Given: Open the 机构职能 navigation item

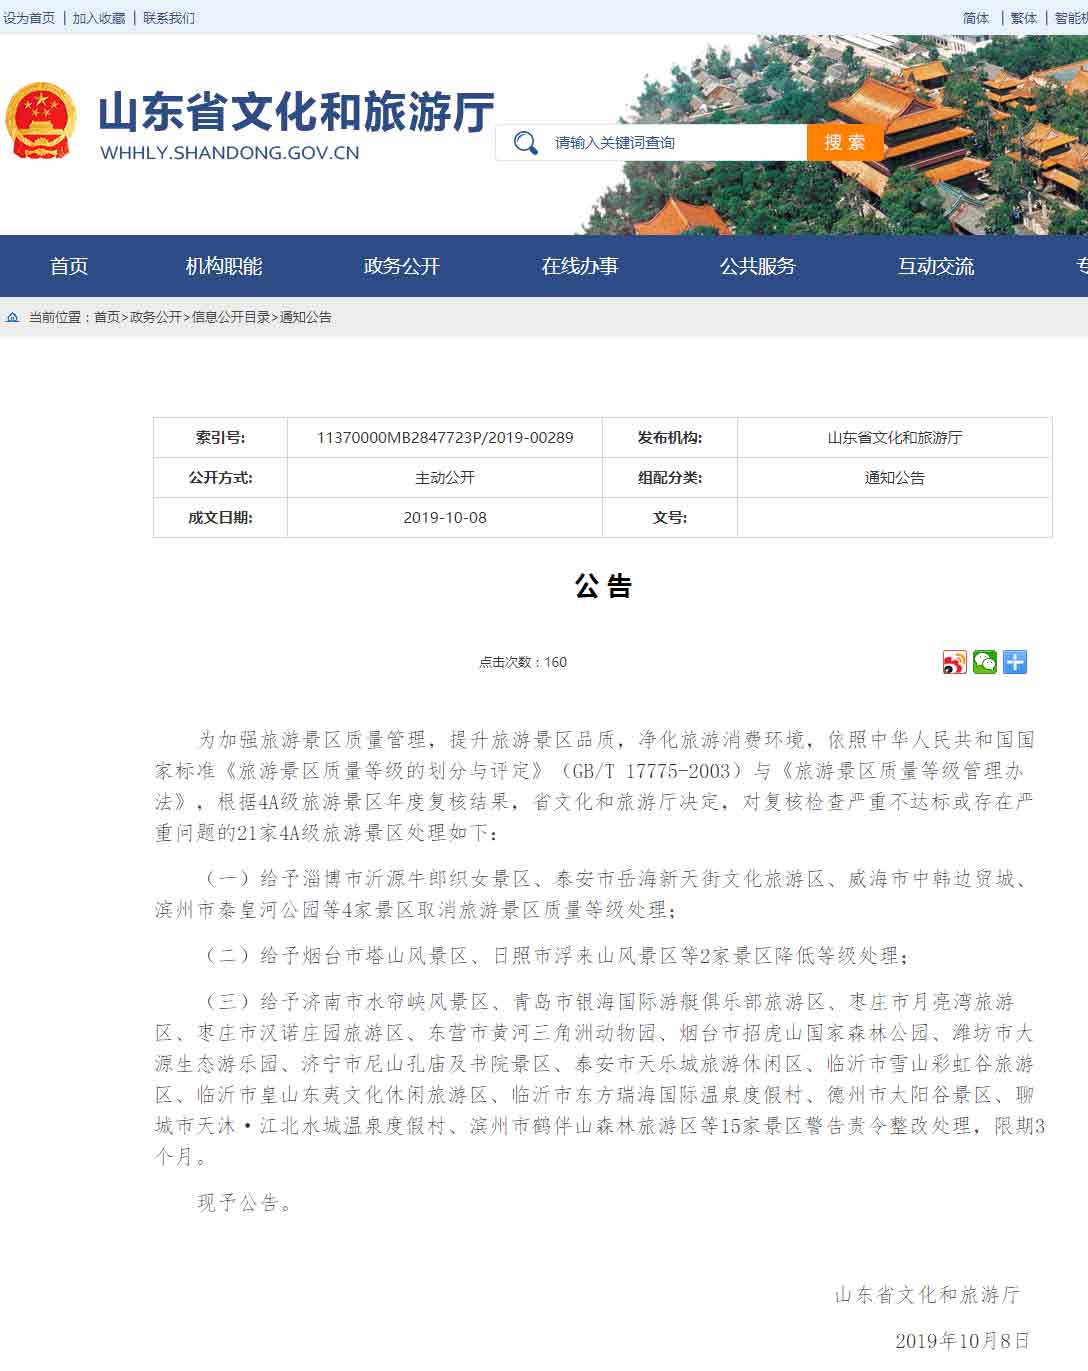Looking at the screenshot, I should 224,266.
